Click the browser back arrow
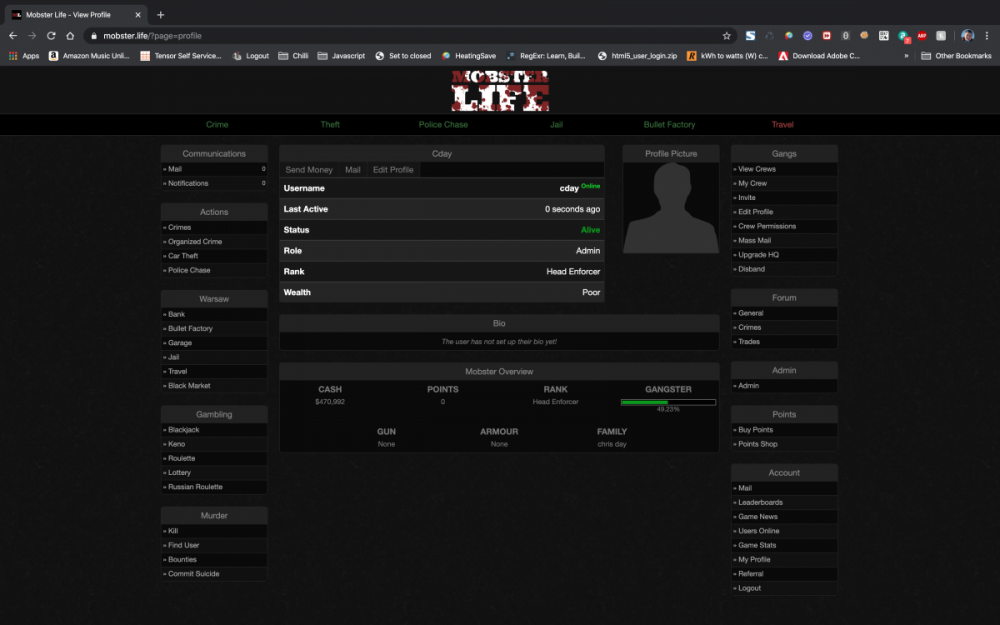The height and width of the screenshot is (625, 1000). click(x=11, y=34)
